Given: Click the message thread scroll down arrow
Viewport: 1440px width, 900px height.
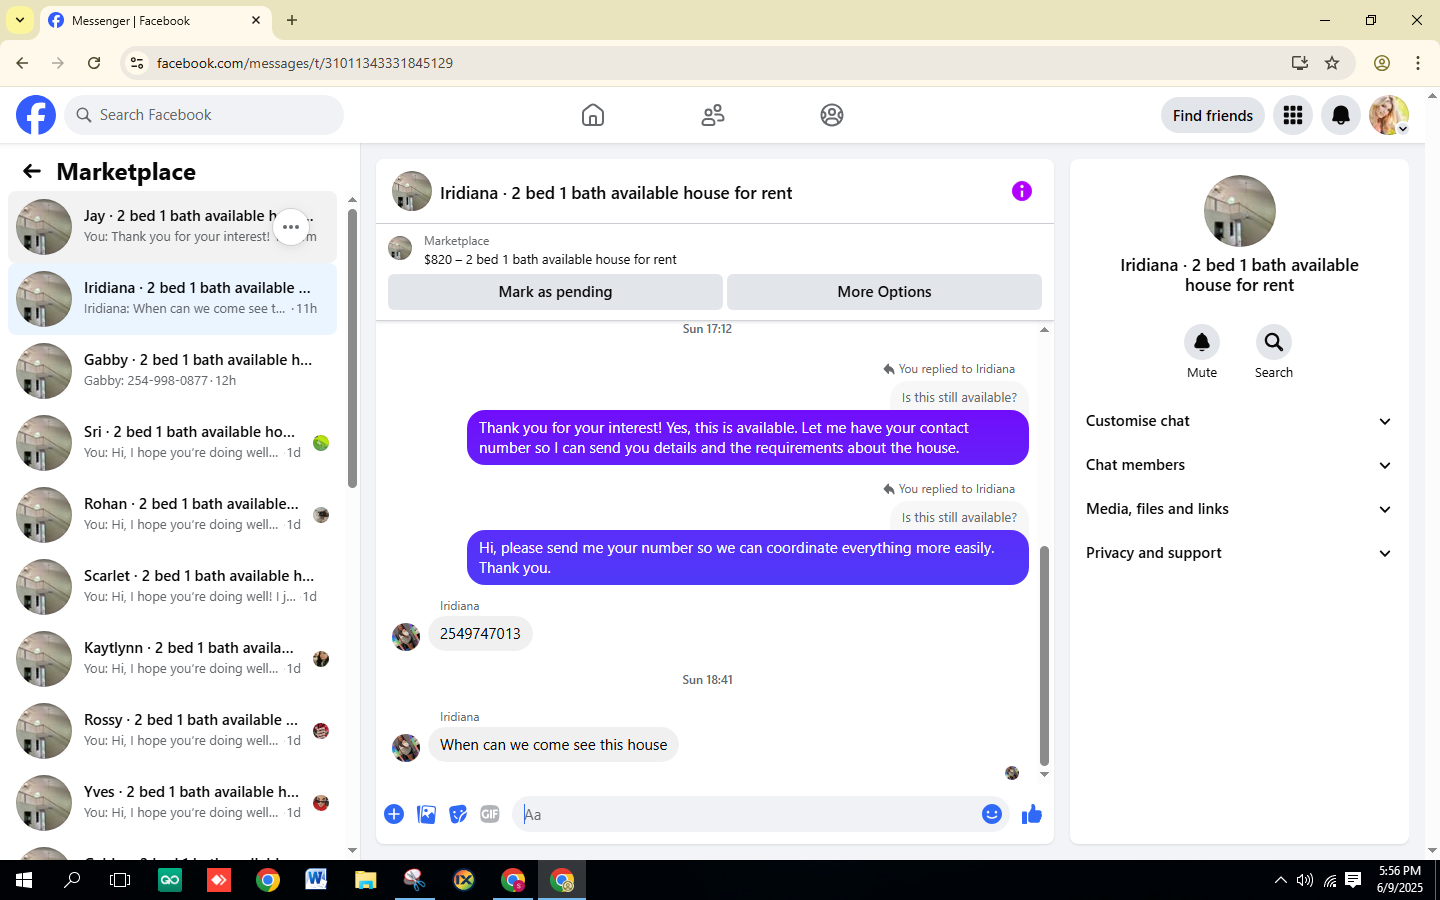Looking at the screenshot, I should pyautogui.click(x=1044, y=774).
